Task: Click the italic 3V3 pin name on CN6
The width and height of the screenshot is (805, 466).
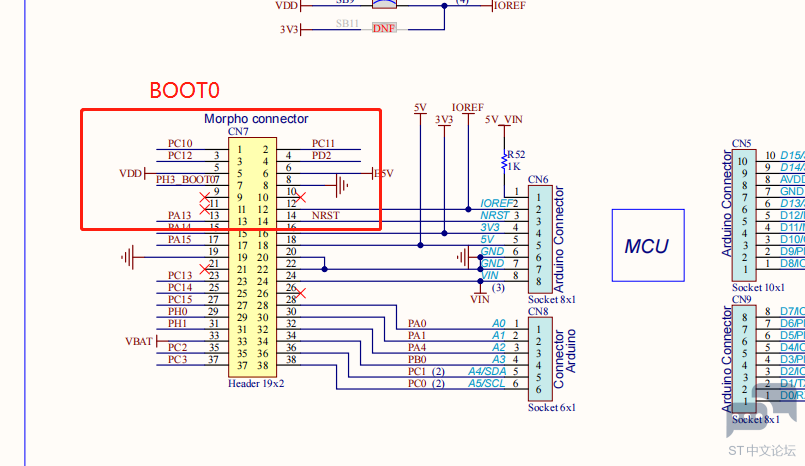Action: 490,227
